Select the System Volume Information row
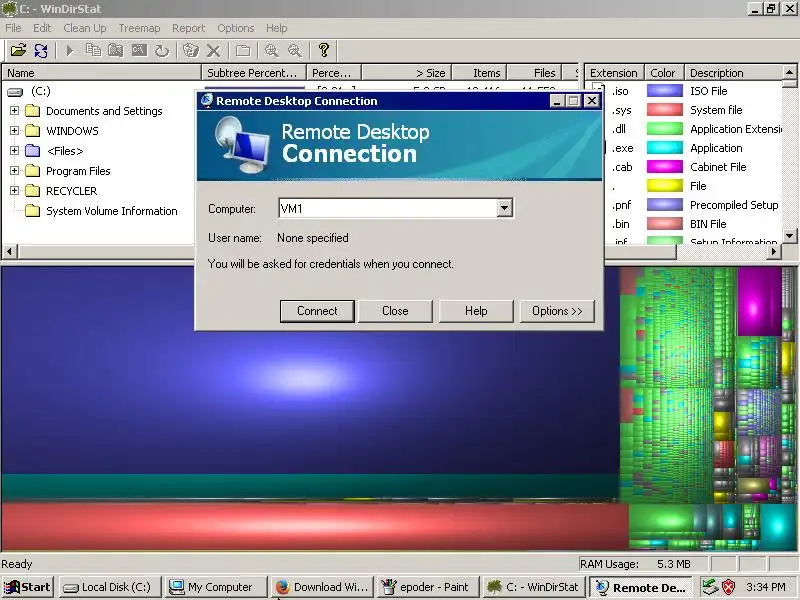800x600 pixels. [112, 211]
